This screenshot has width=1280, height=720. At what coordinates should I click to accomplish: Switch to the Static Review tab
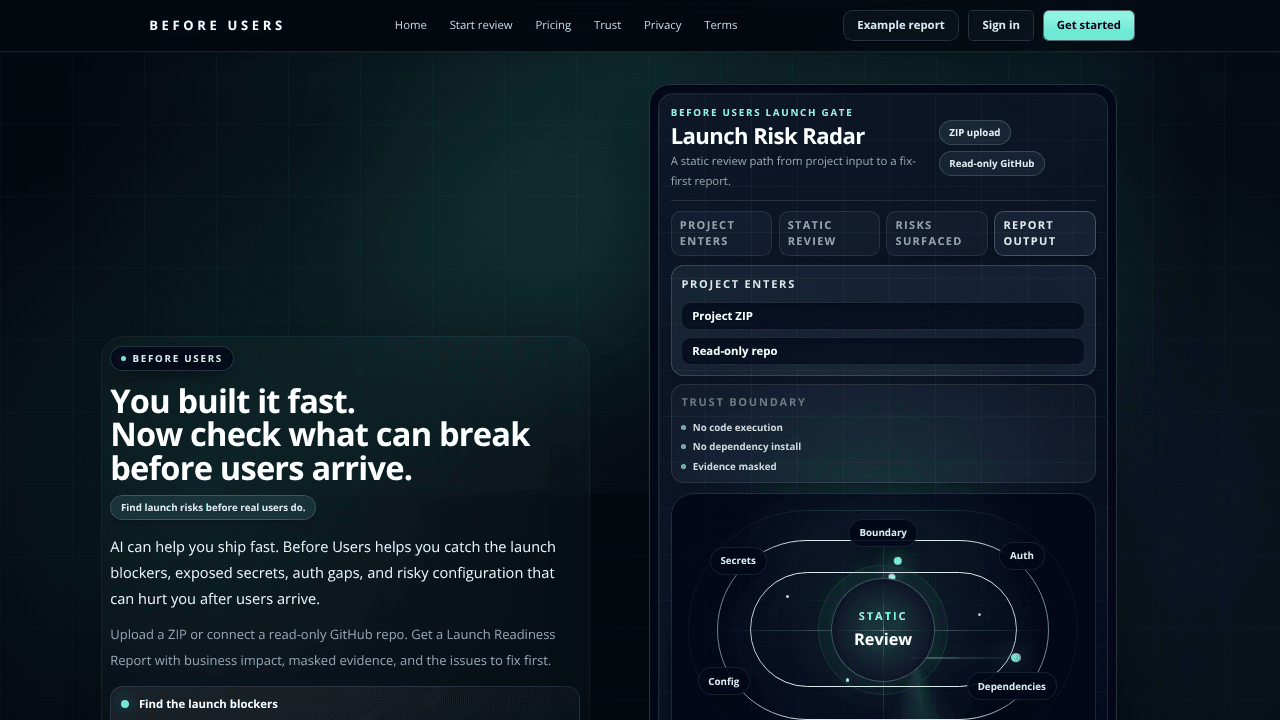829,233
